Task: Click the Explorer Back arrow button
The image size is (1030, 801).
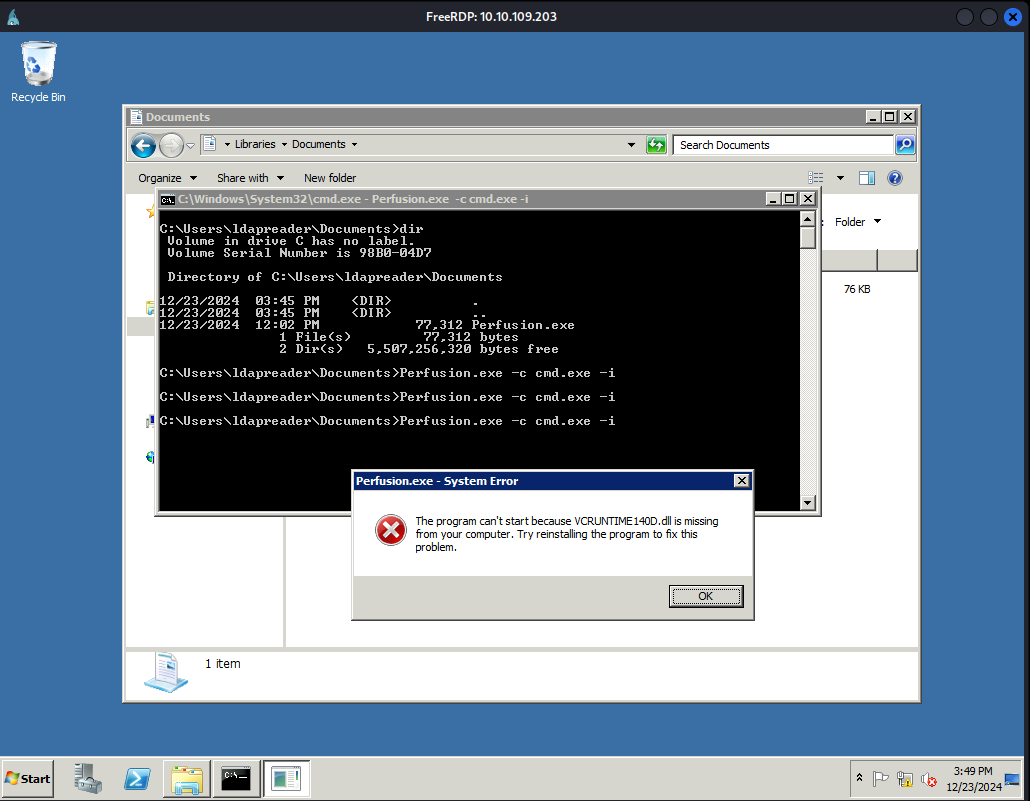Action: click(x=143, y=145)
